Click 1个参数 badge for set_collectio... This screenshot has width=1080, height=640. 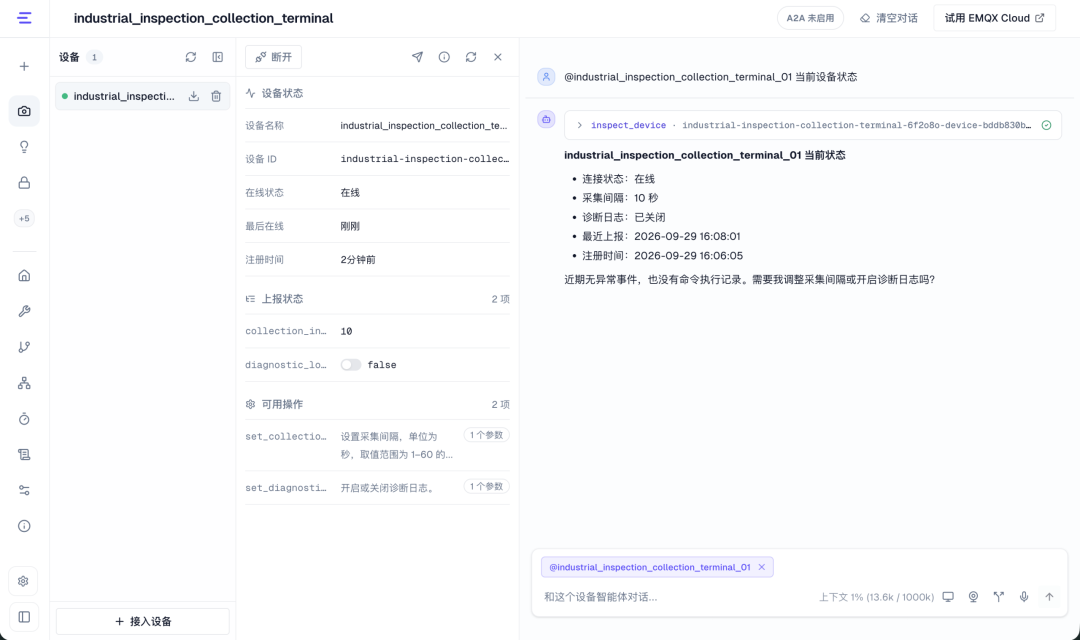coord(486,435)
